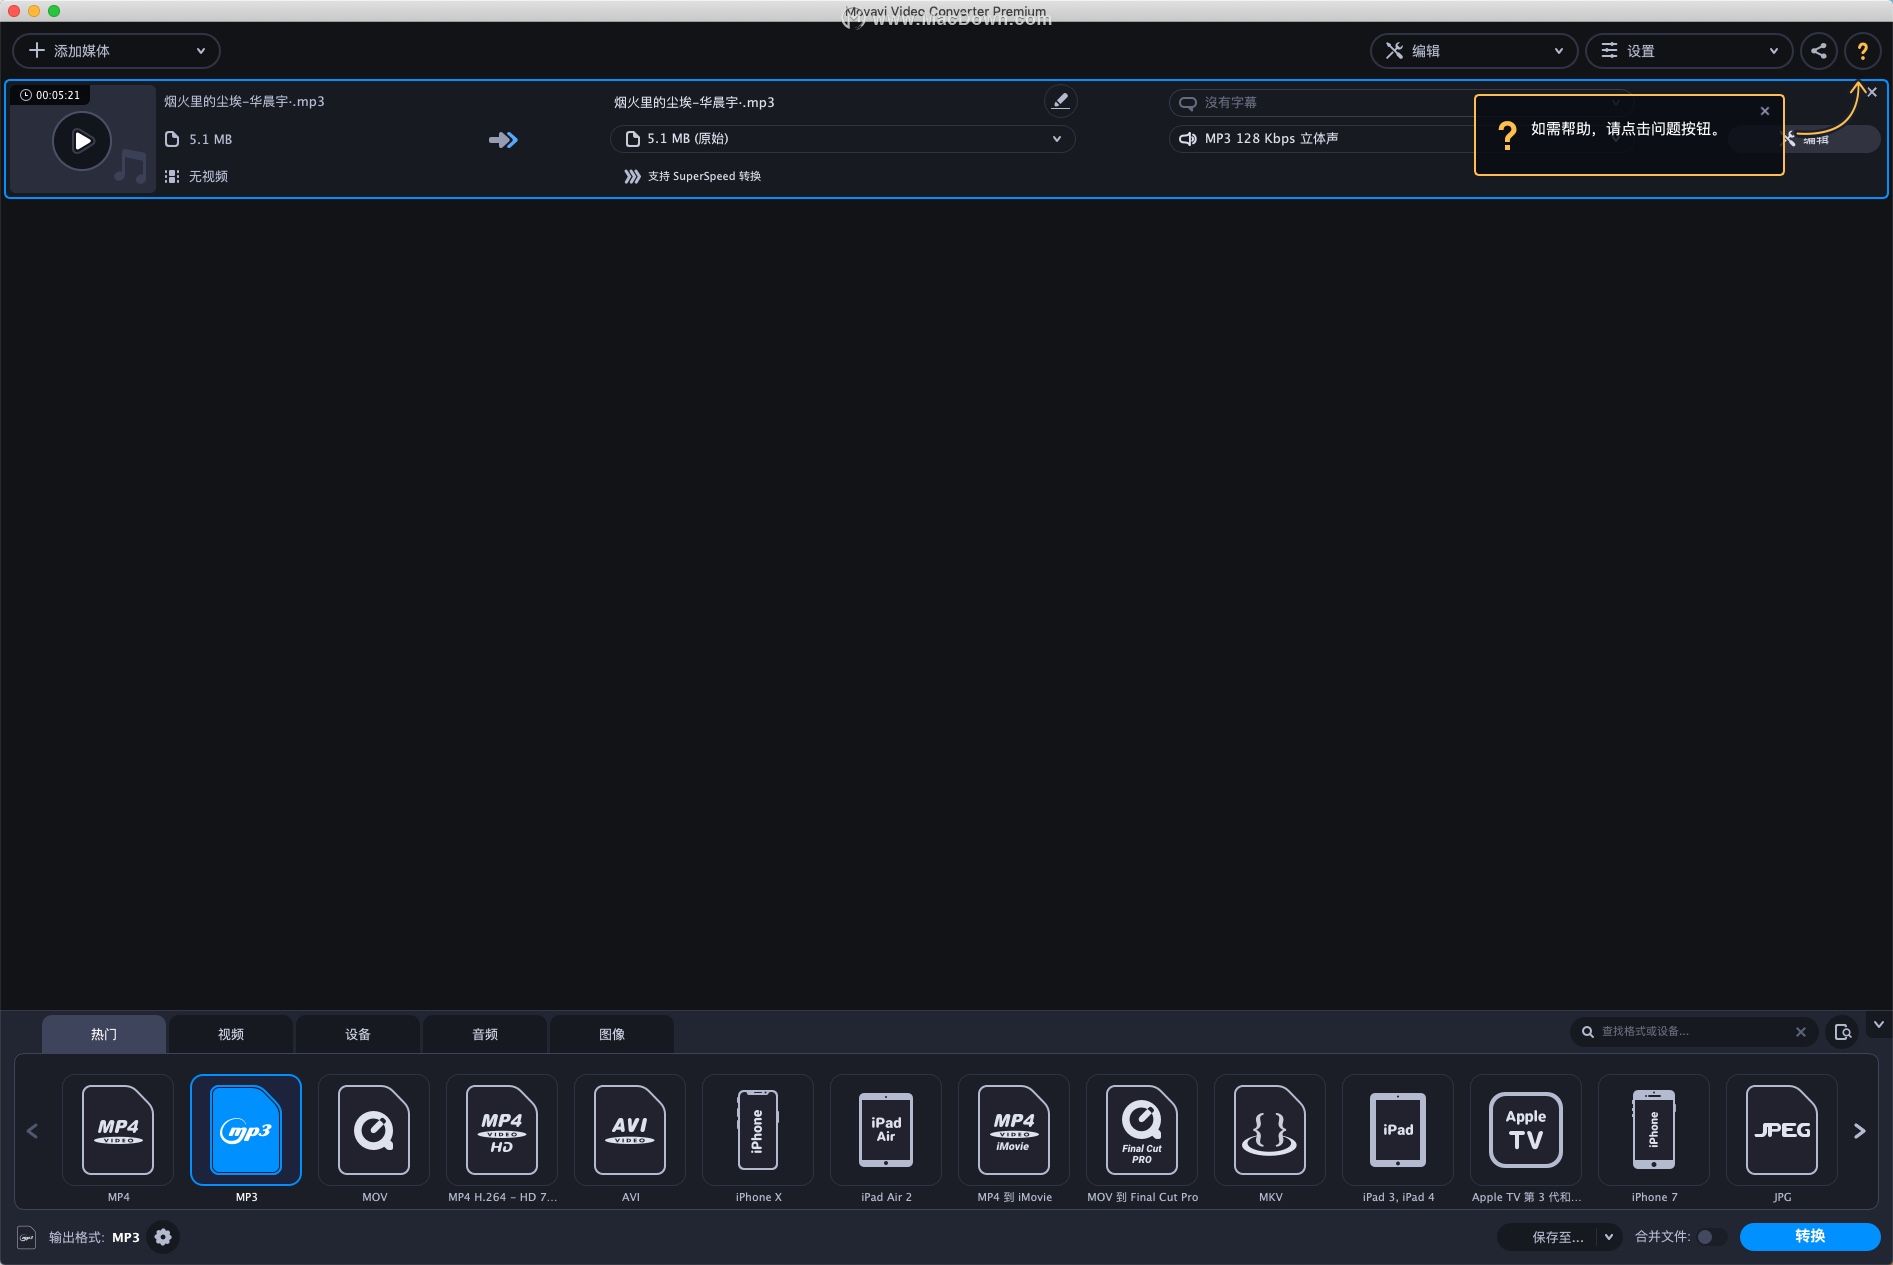The height and width of the screenshot is (1265, 1893).
Task: Collapse the format panel chevron
Action: [1878, 1024]
